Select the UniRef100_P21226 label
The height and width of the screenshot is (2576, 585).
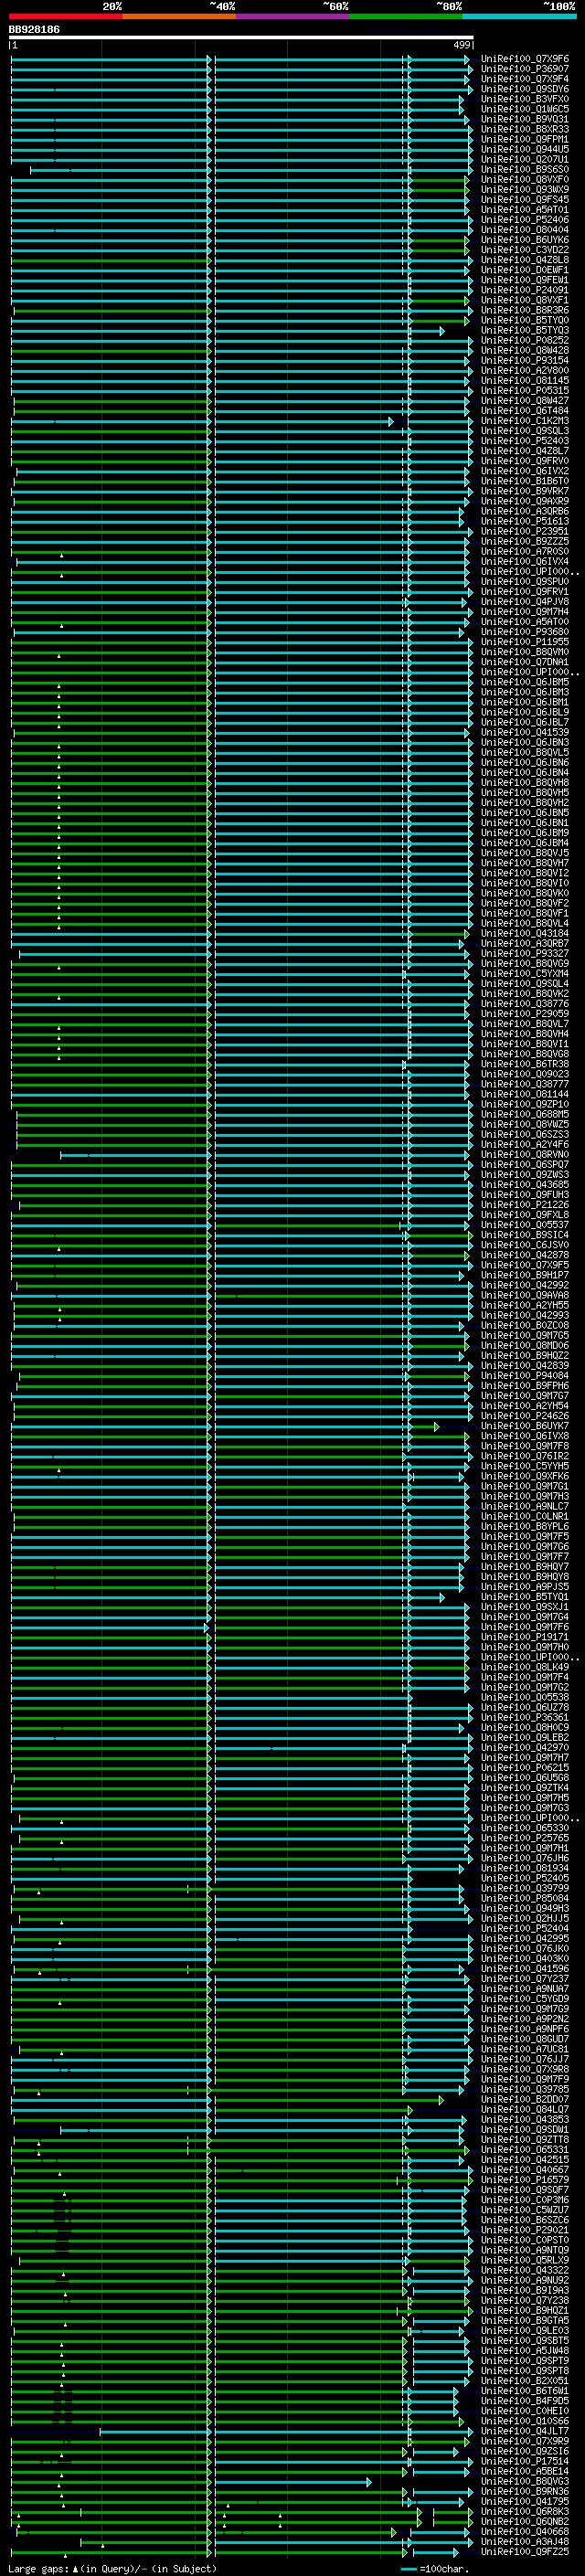(x=525, y=1205)
